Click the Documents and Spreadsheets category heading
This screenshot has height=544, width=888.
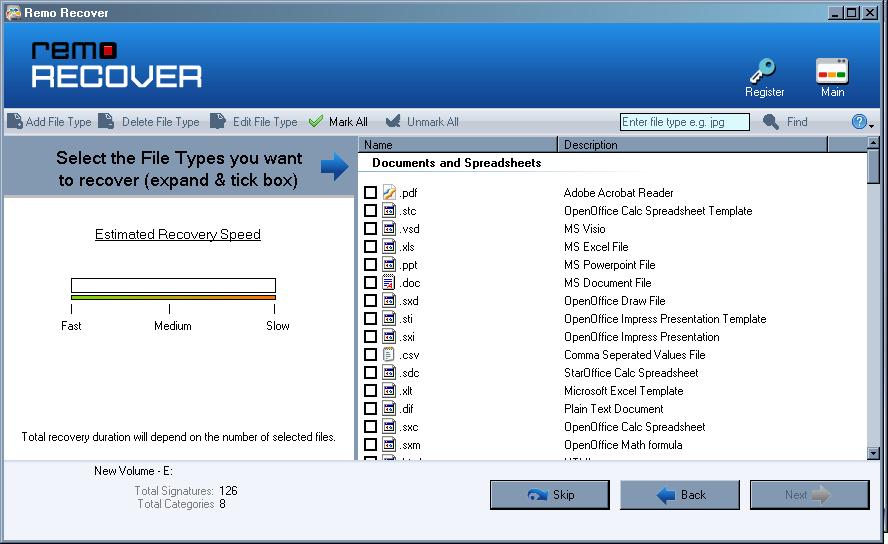[456, 163]
